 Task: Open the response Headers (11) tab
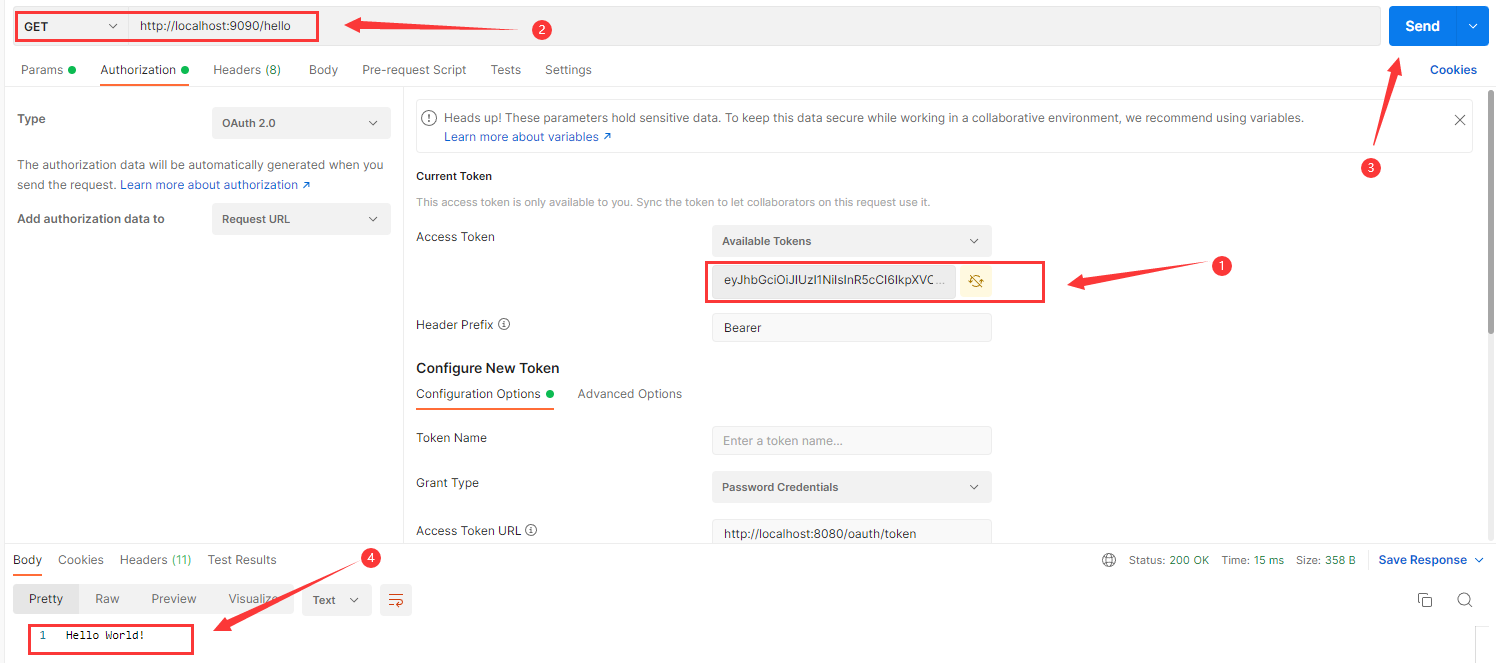155,560
